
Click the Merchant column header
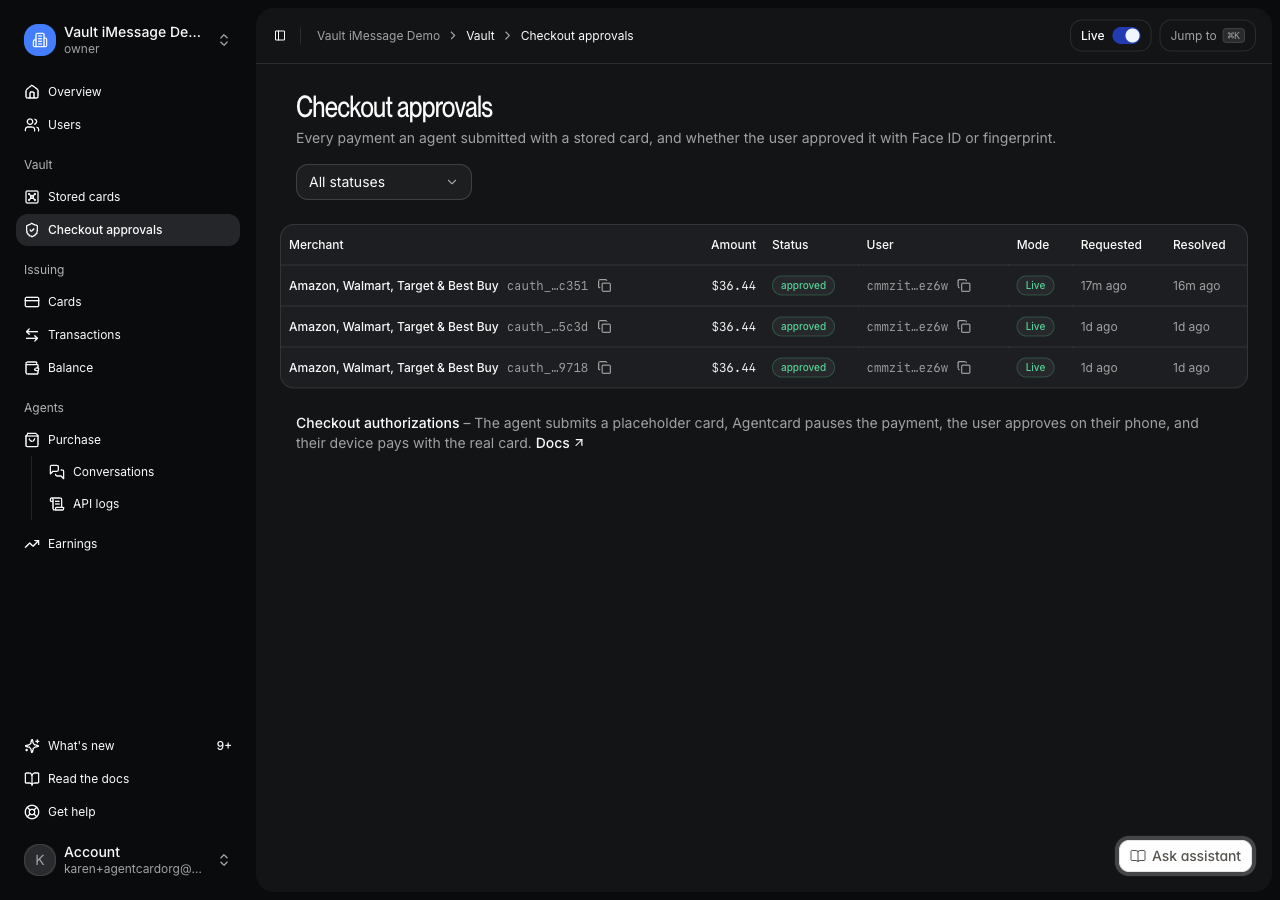(316, 245)
